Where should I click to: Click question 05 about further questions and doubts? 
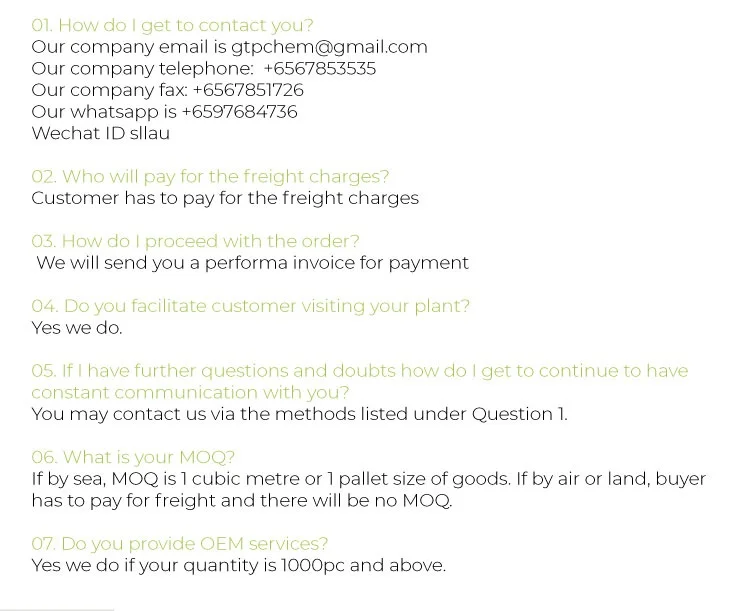[x=360, y=371]
